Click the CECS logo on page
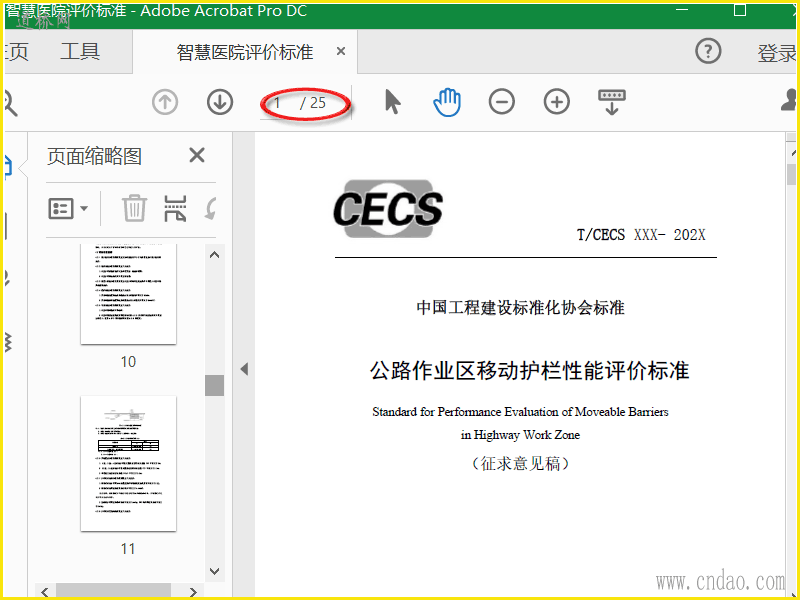The height and width of the screenshot is (600, 800). pos(388,208)
